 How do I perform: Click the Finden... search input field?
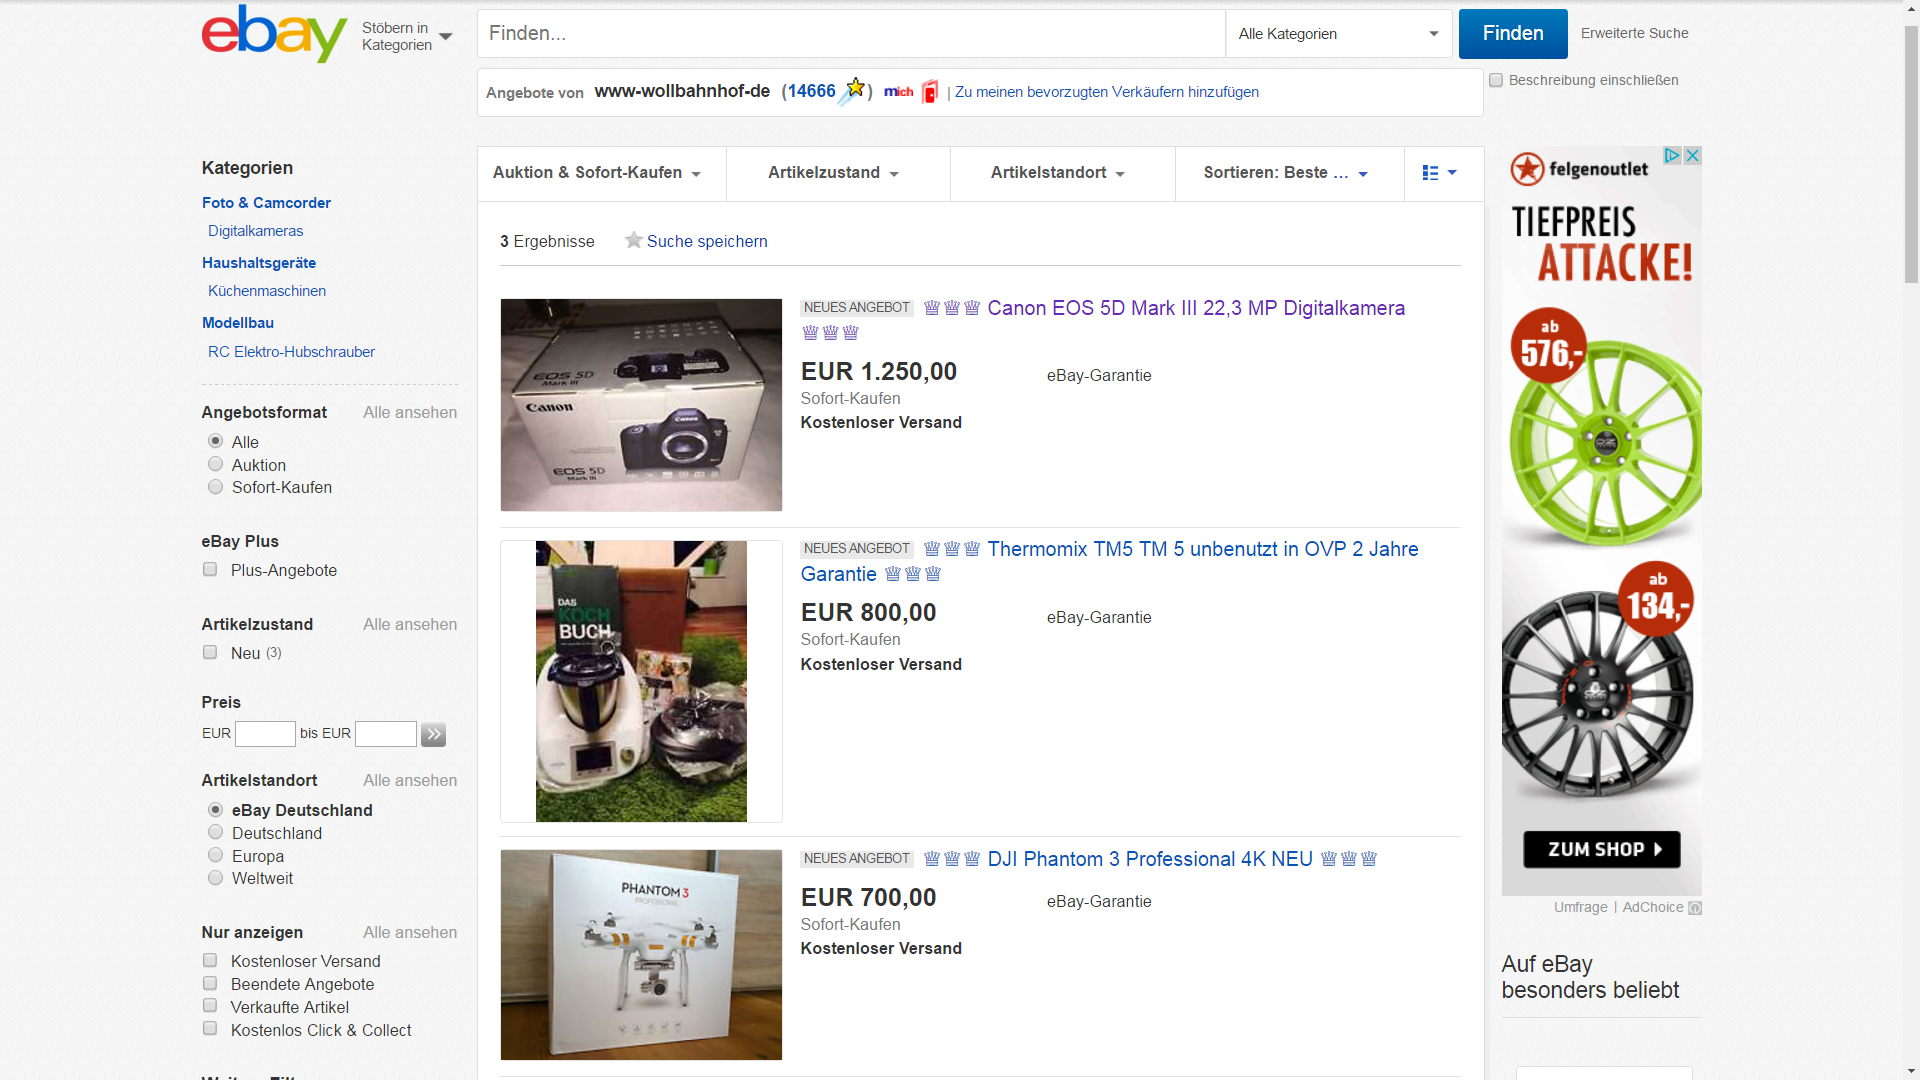click(x=851, y=34)
